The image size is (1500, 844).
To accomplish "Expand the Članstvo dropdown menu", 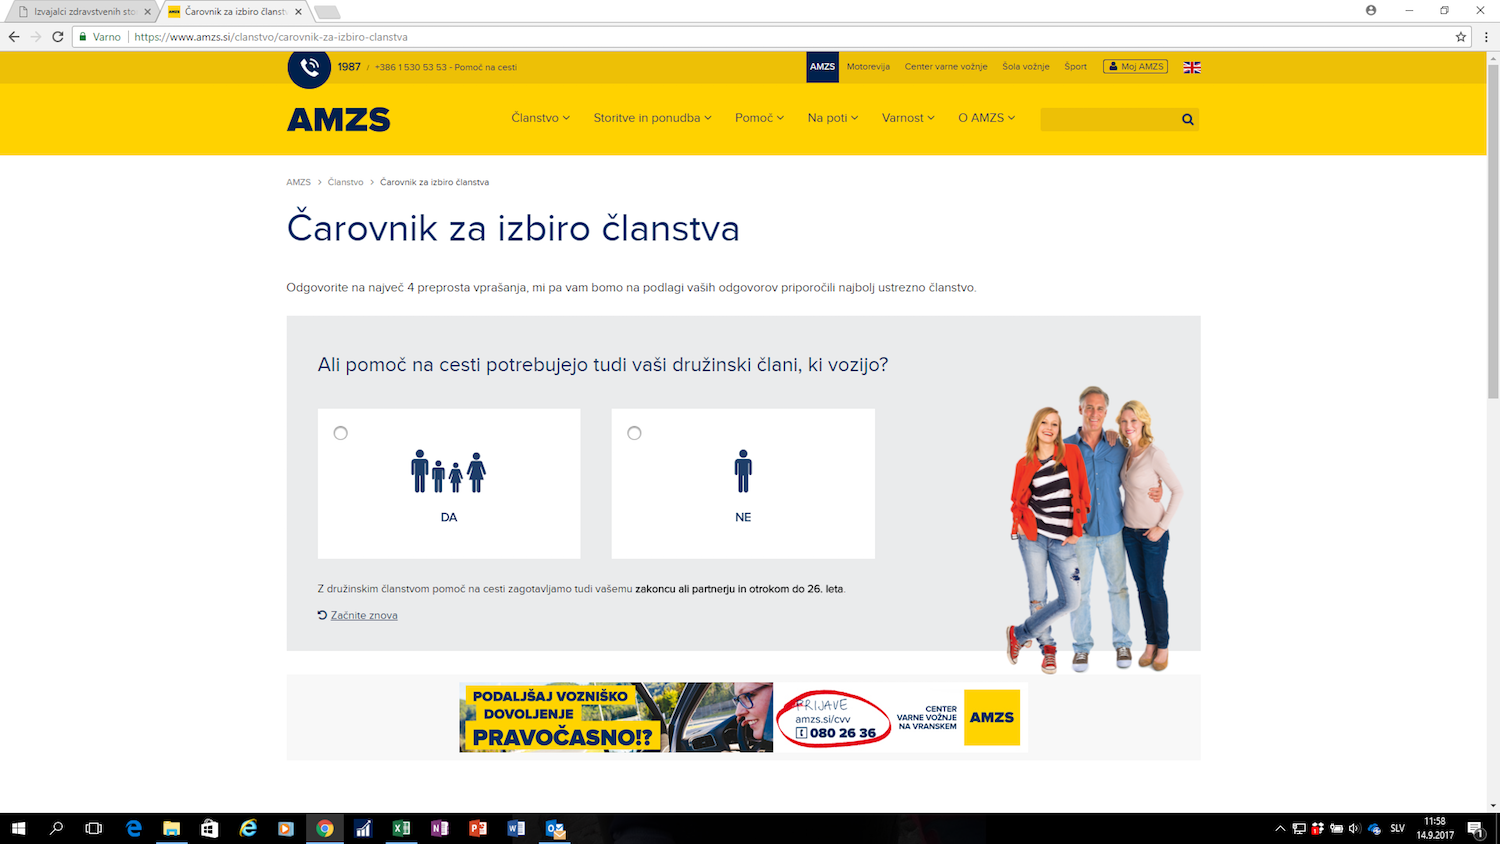I will (x=540, y=118).
